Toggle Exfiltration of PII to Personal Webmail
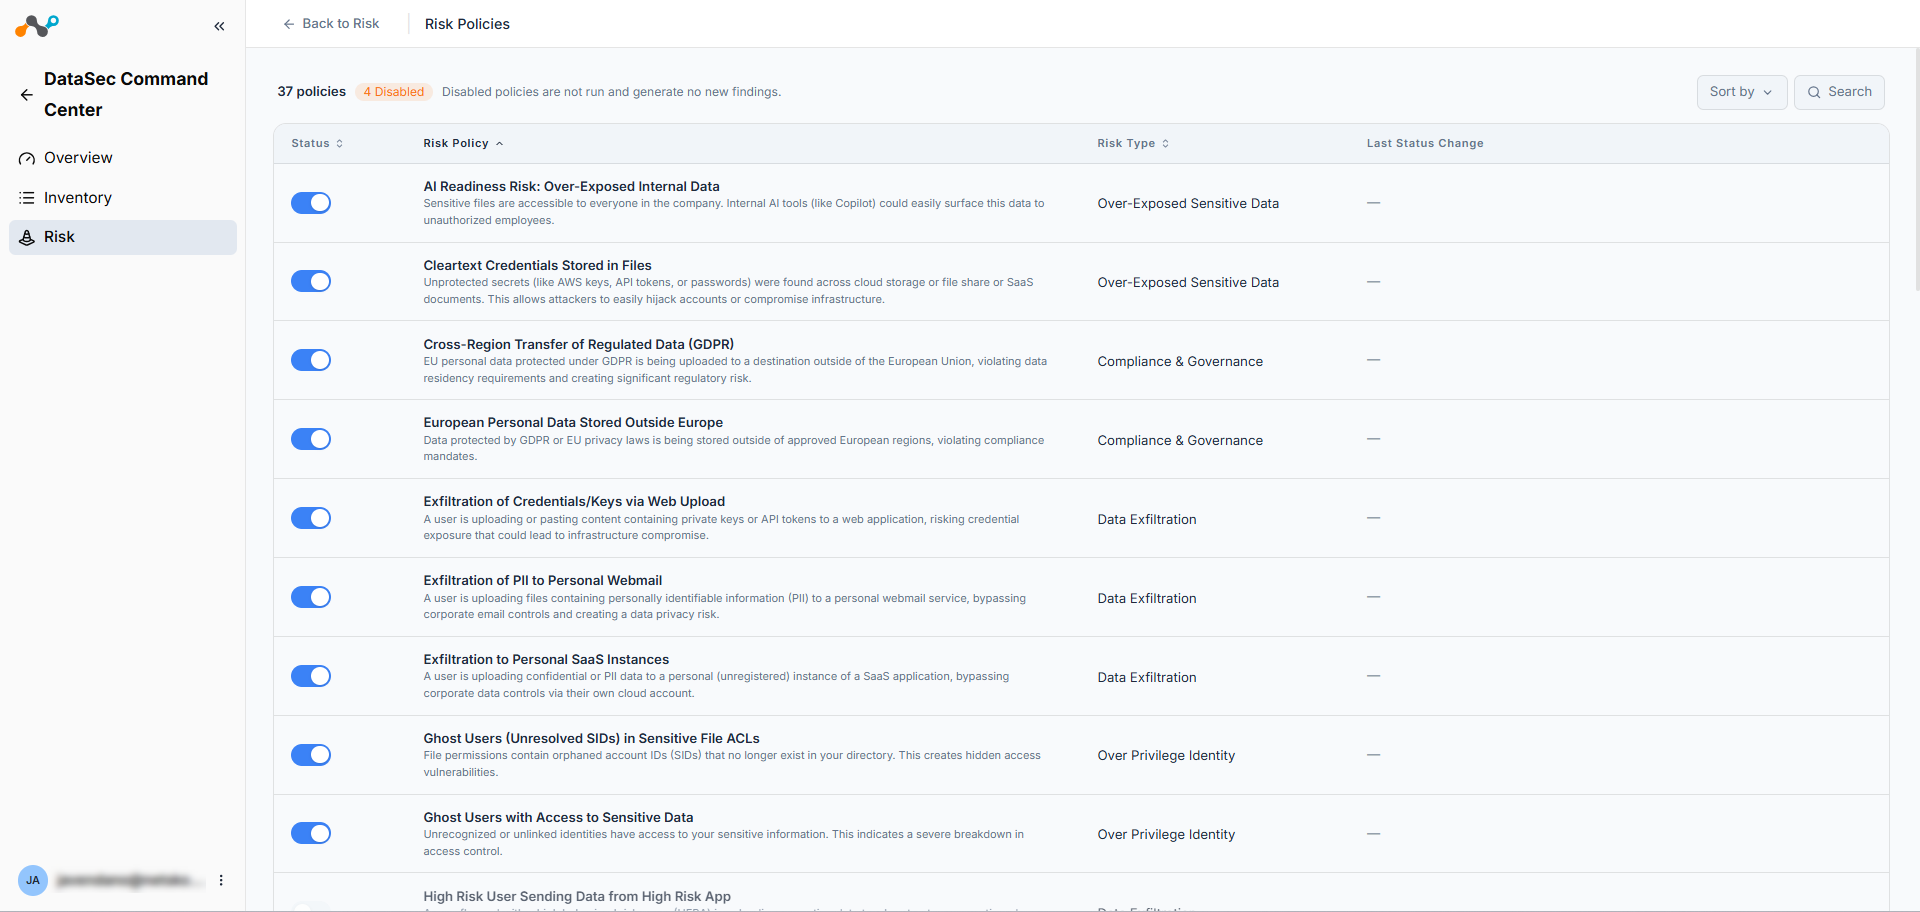This screenshot has width=1920, height=912. point(311,597)
